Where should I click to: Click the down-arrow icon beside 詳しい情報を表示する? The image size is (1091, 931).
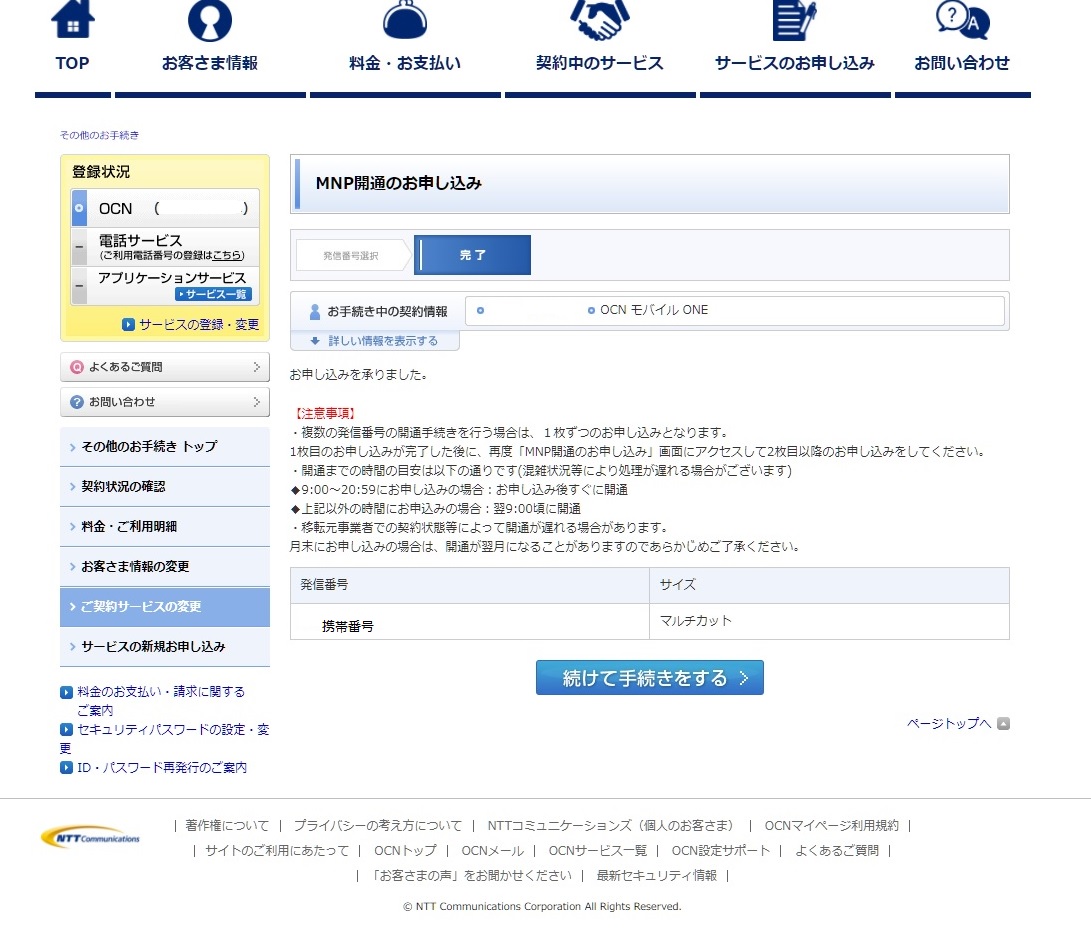(x=314, y=341)
